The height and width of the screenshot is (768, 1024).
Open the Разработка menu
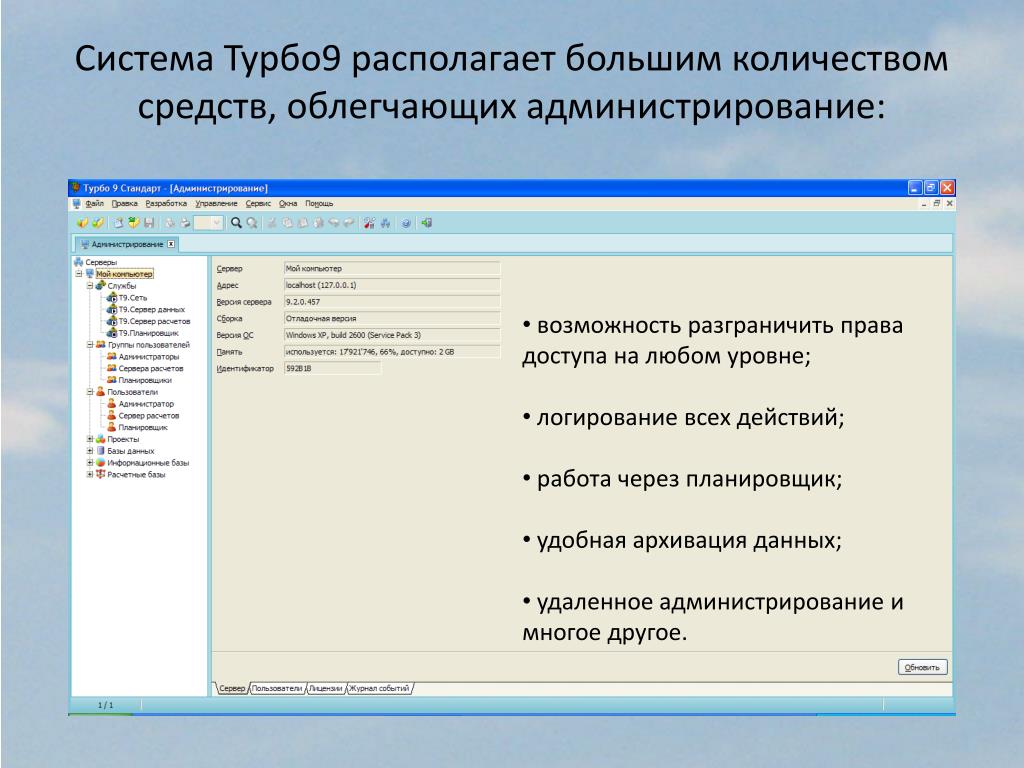[x=166, y=204]
